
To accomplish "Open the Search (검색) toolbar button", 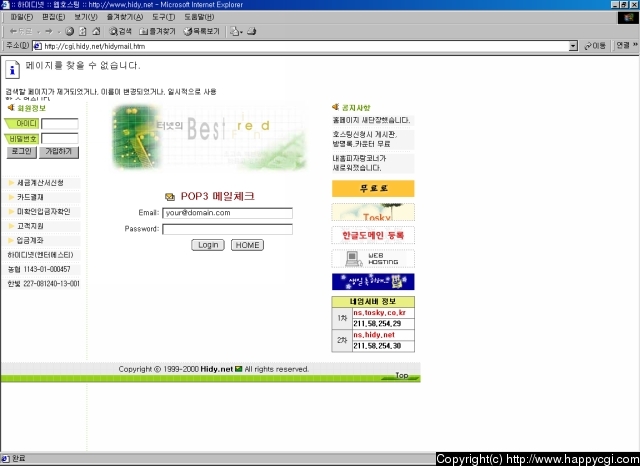I will coord(120,31).
